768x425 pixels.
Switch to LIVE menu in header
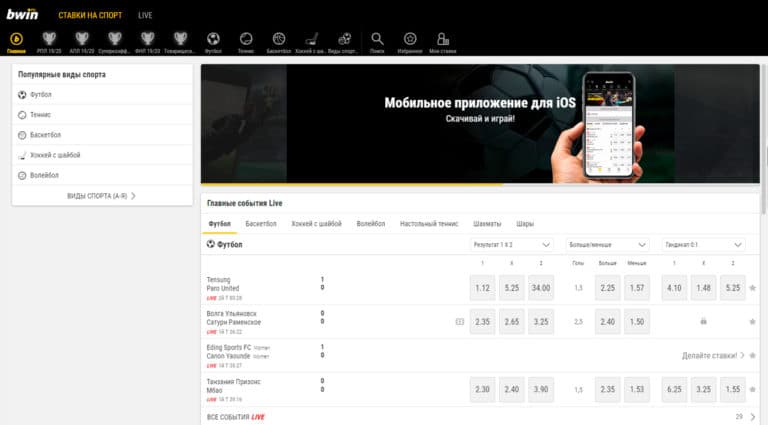coord(145,15)
